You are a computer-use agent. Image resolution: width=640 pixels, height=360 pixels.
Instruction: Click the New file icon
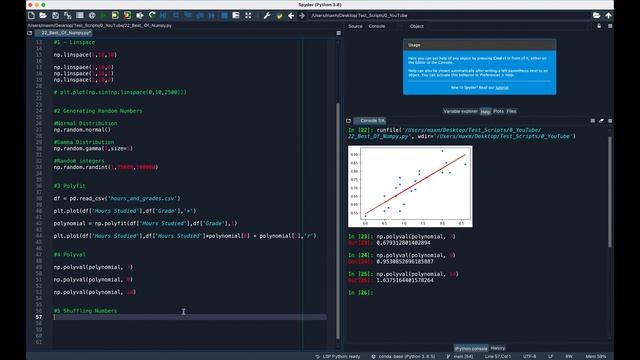(31, 16)
